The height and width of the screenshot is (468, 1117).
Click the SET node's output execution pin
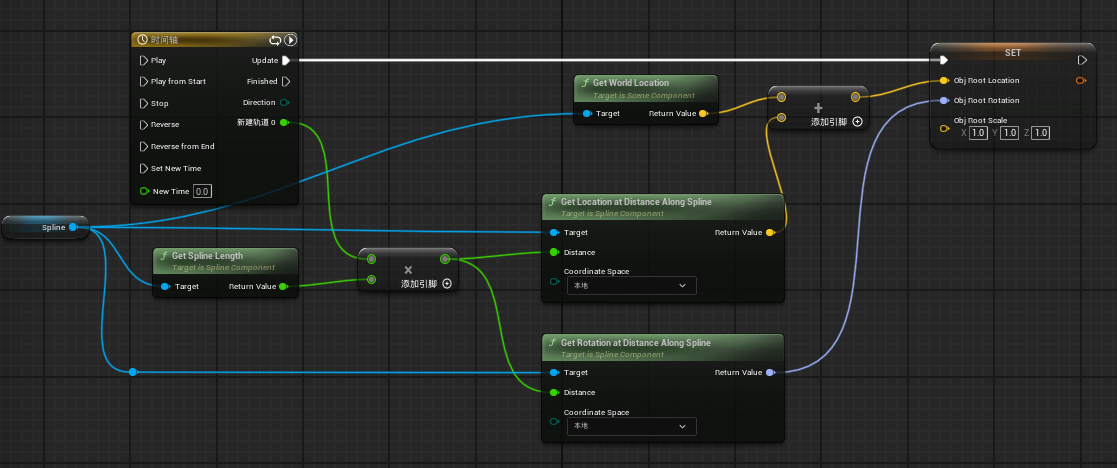point(1081,59)
